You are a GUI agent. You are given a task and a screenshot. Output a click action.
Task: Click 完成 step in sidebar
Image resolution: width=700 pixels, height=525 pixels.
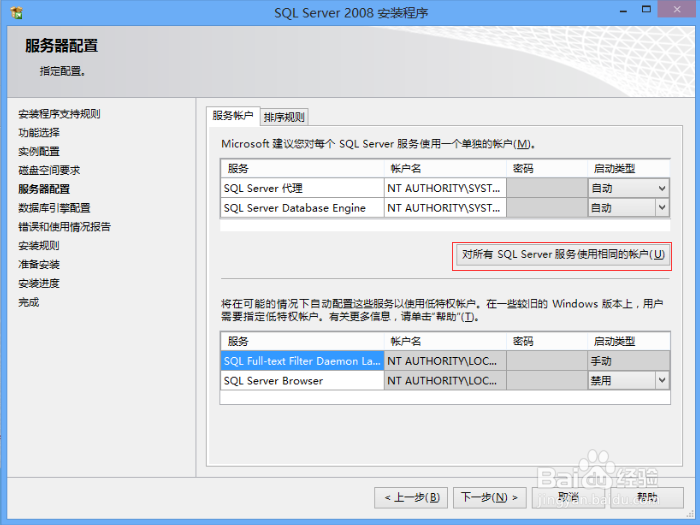29,302
